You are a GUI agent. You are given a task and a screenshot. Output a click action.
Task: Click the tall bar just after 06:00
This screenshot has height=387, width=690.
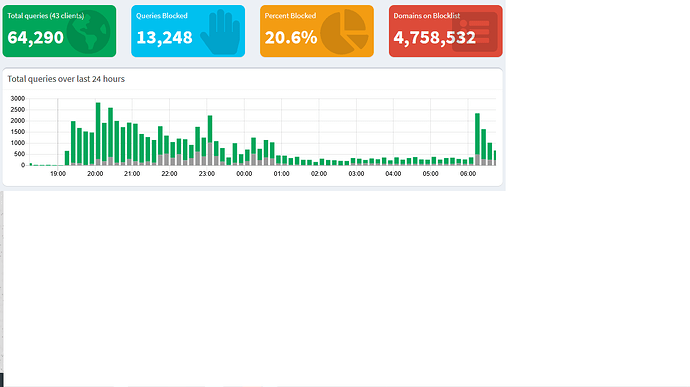[477, 139]
